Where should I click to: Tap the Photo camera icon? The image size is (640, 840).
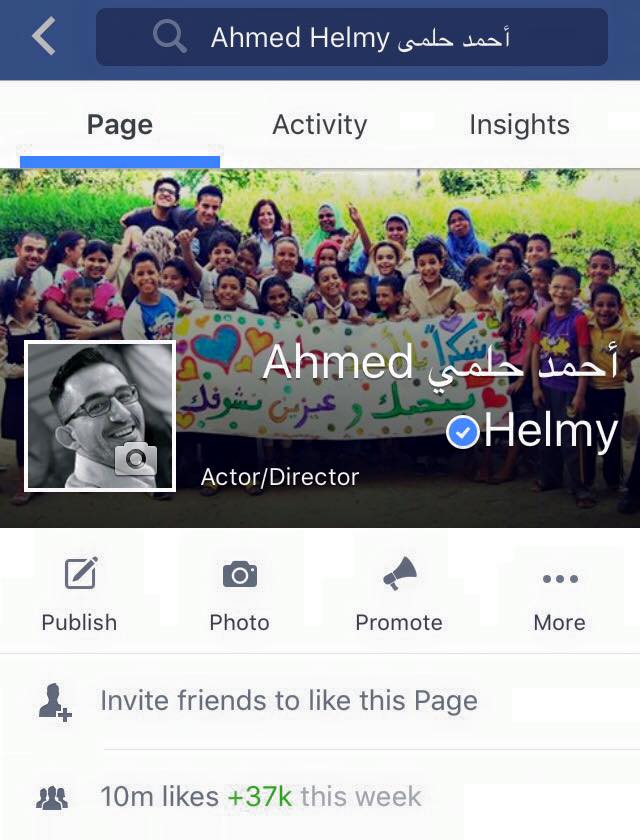240,574
